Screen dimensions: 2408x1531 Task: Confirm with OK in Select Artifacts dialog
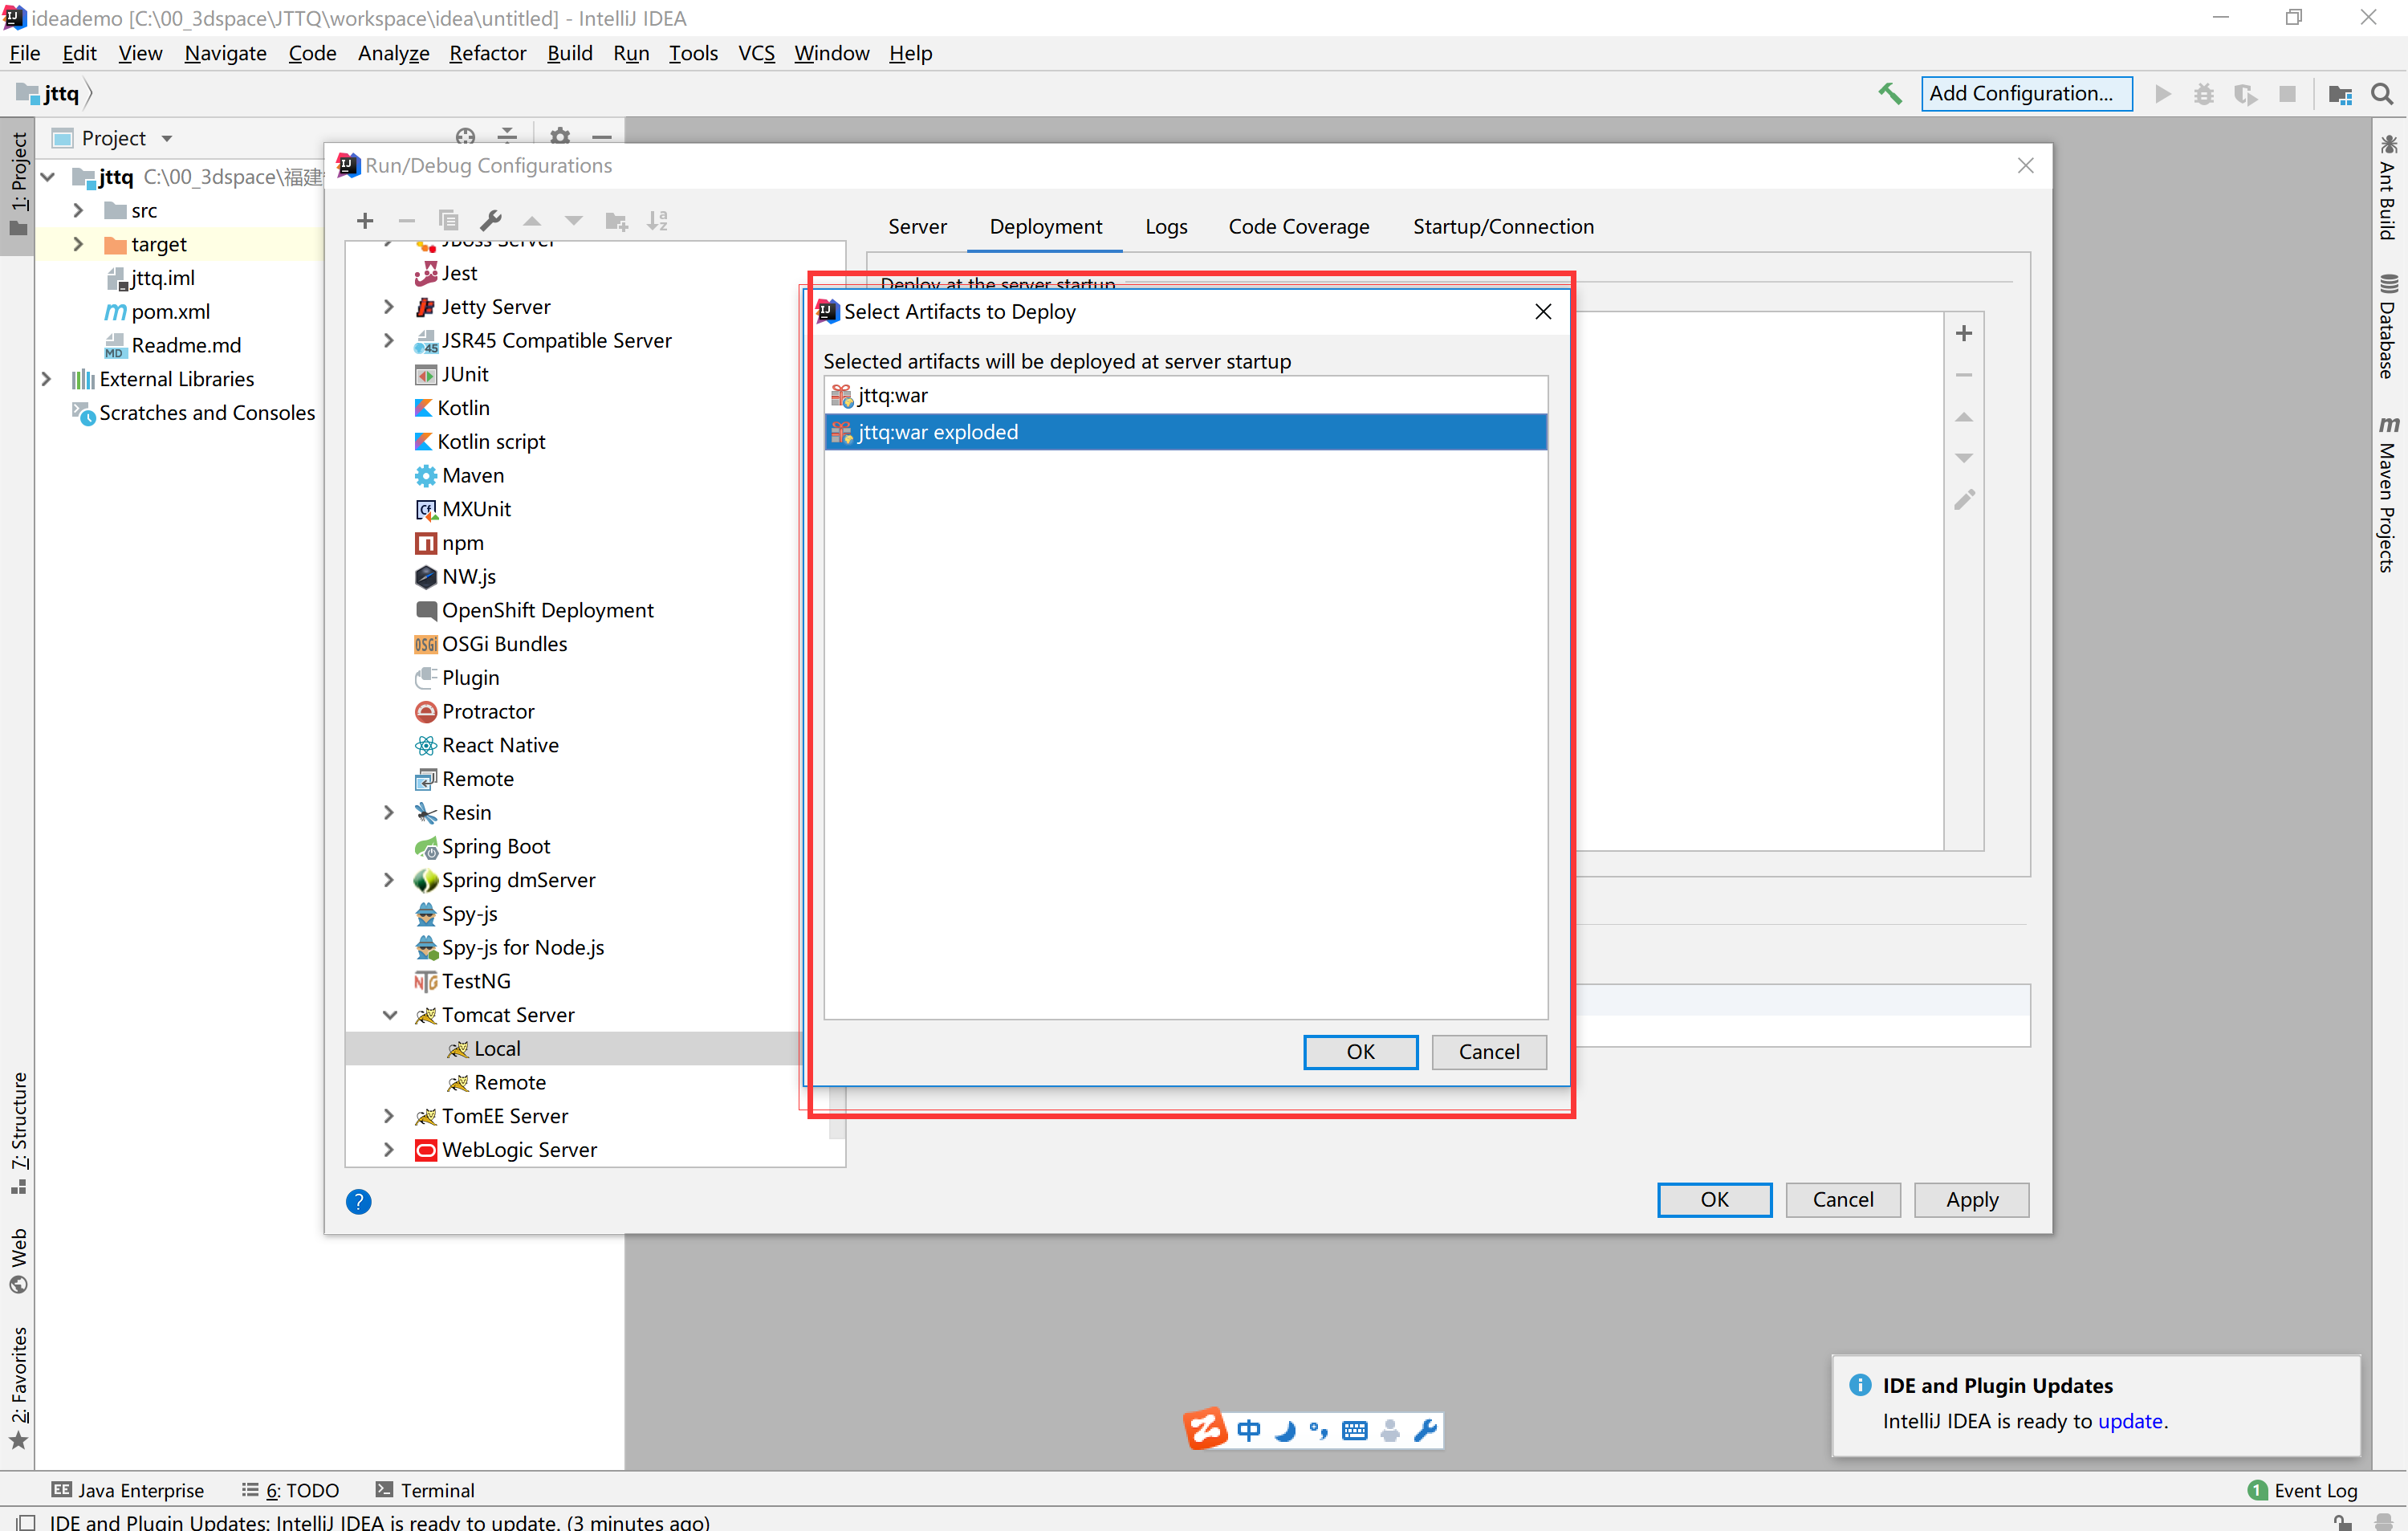click(x=1359, y=1051)
